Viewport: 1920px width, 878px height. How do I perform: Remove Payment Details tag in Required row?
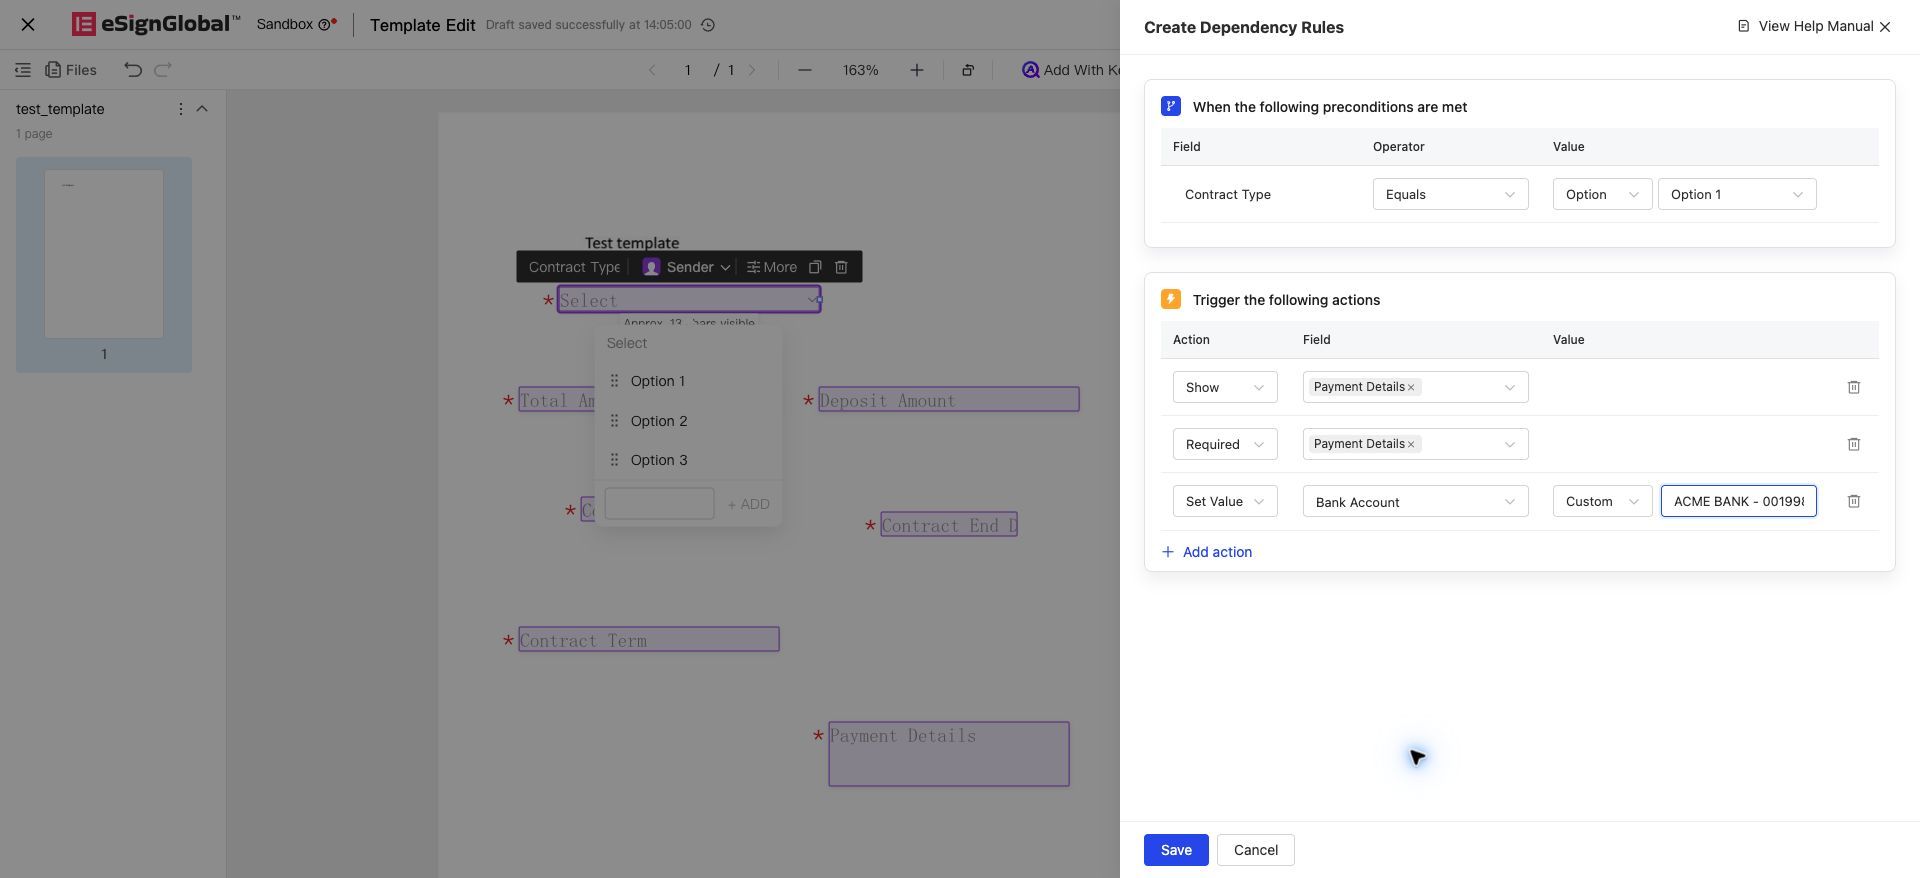pos(1411,444)
